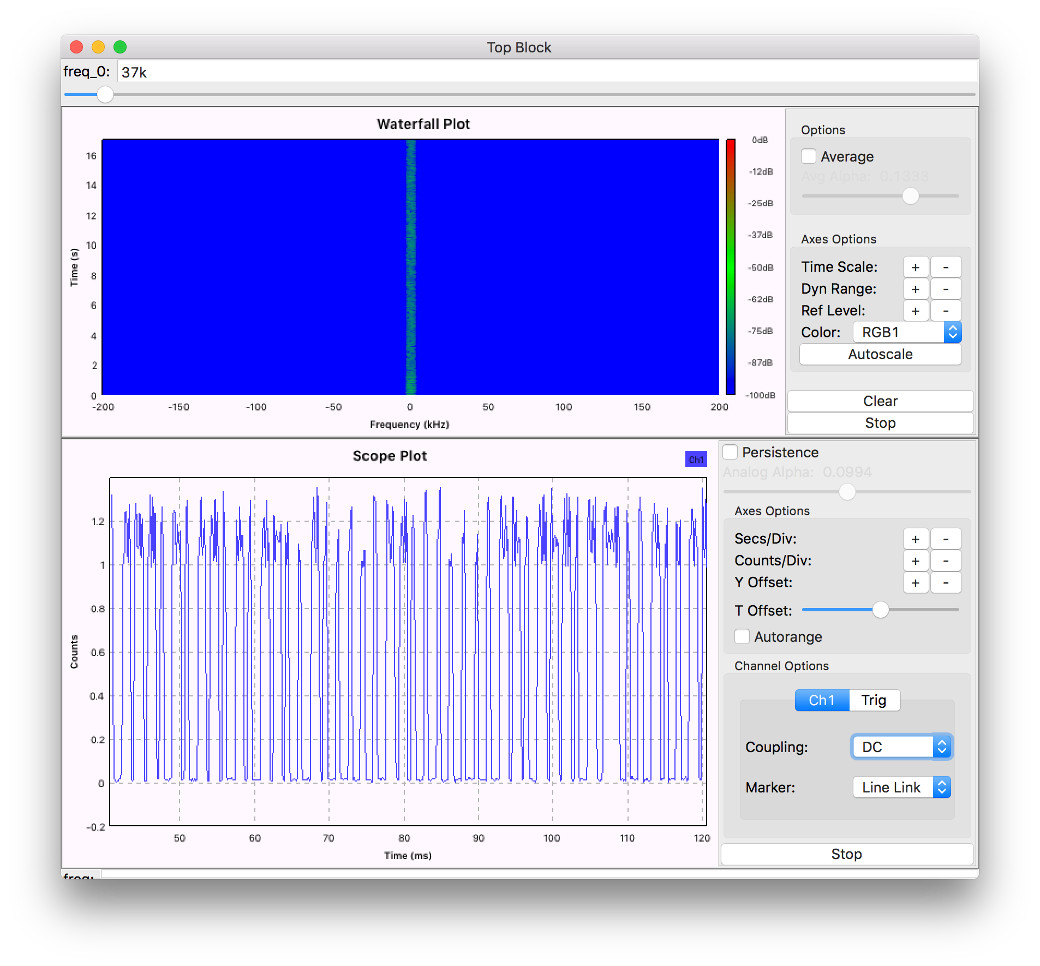Open the Coupling DC dropdown
The image size is (1040, 966).
[901, 747]
